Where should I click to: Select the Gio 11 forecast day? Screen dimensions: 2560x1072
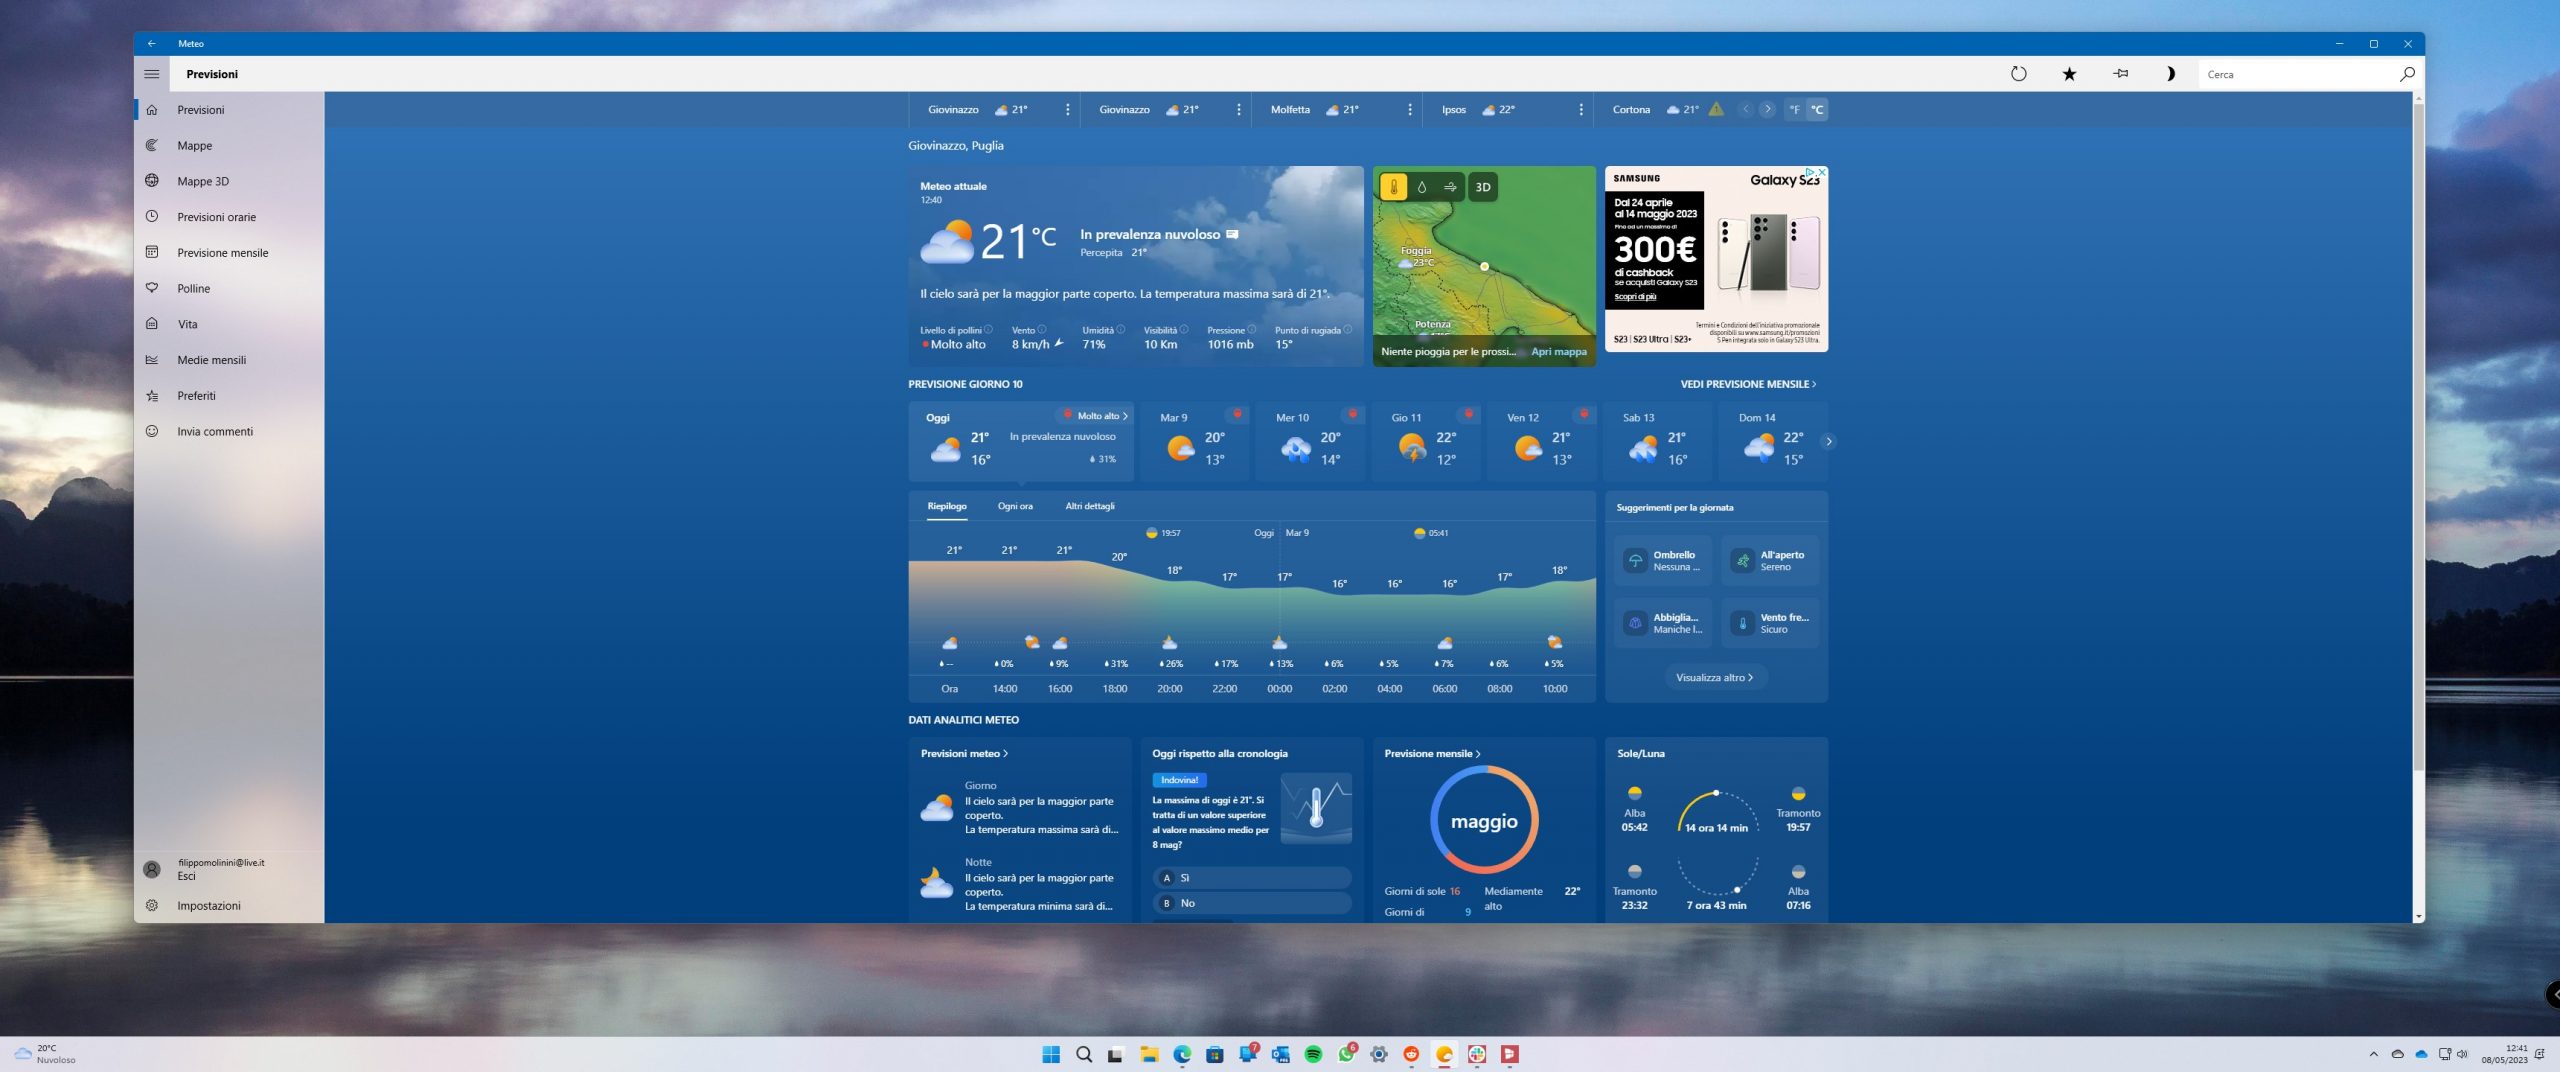tap(1425, 442)
